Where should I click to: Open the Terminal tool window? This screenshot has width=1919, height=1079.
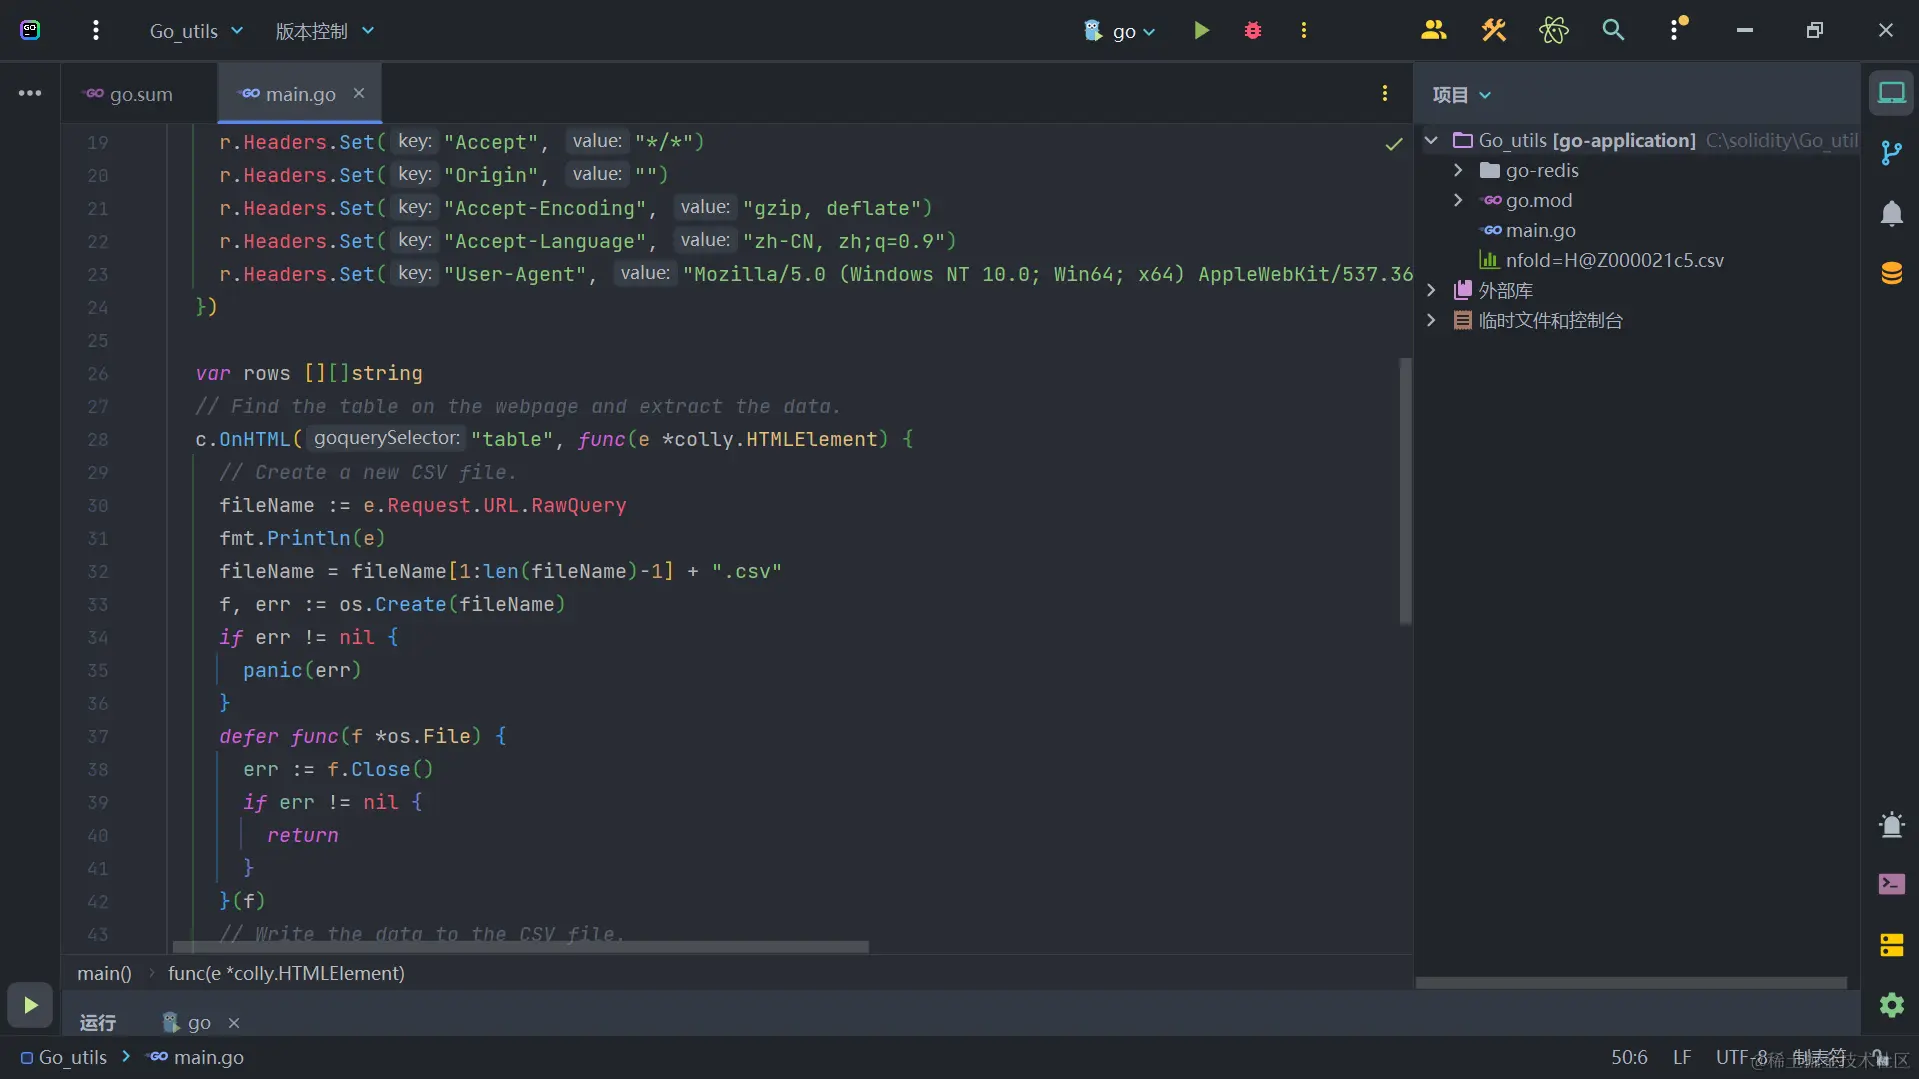coord(1891,885)
